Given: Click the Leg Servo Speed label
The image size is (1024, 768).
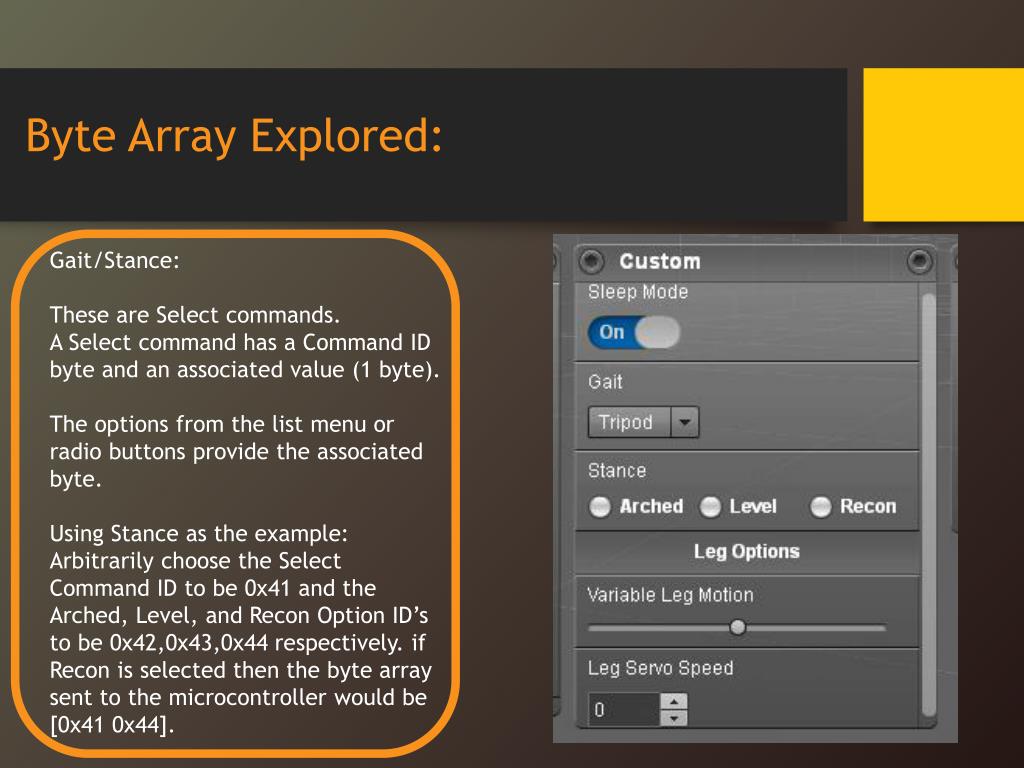Looking at the screenshot, I should (x=660, y=668).
